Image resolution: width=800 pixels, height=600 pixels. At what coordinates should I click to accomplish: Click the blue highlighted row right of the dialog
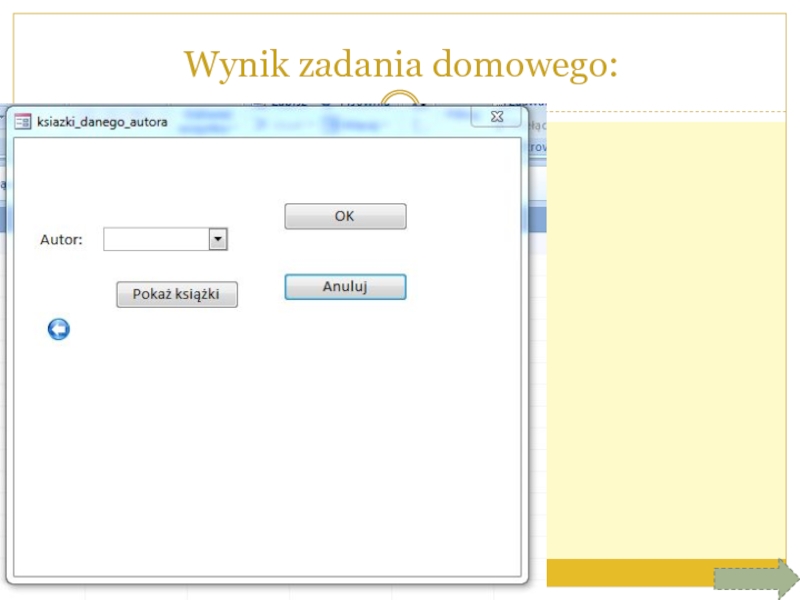click(535, 218)
